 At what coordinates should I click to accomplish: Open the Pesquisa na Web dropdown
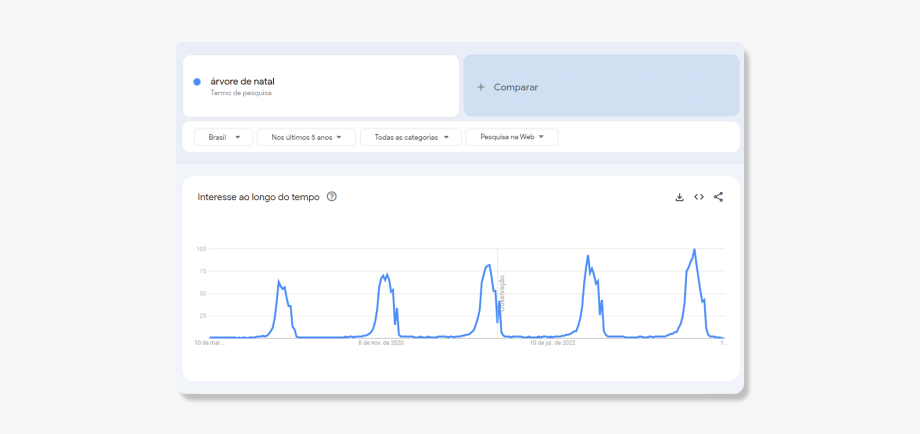click(x=512, y=137)
